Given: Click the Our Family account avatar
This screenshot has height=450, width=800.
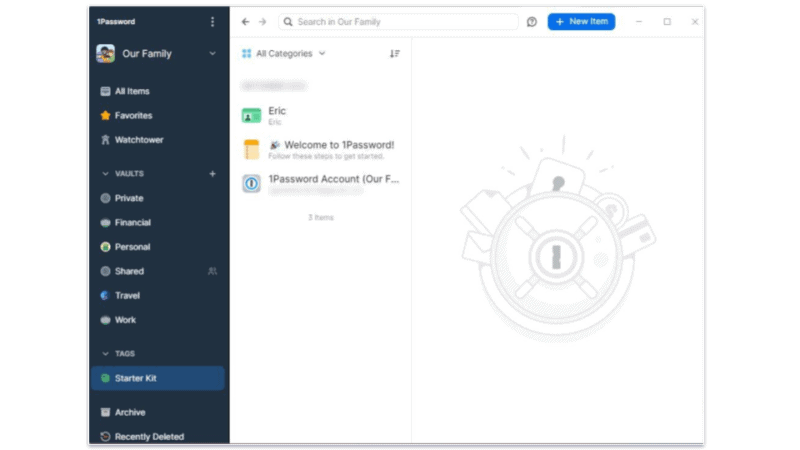Looking at the screenshot, I should [106, 54].
